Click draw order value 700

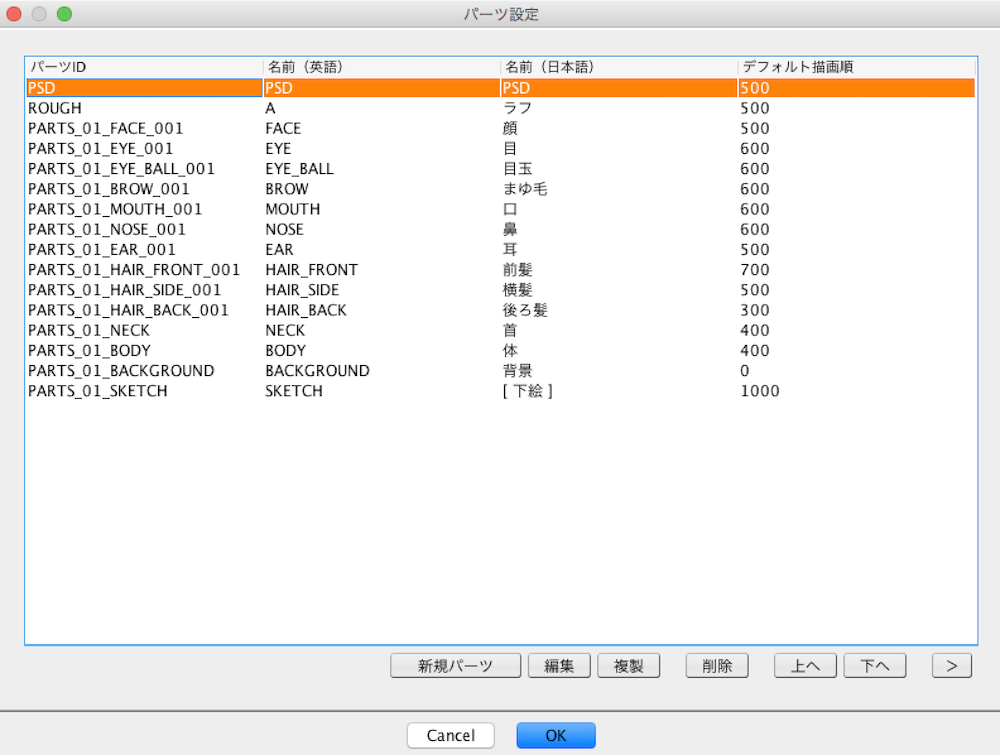pyautogui.click(x=857, y=270)
